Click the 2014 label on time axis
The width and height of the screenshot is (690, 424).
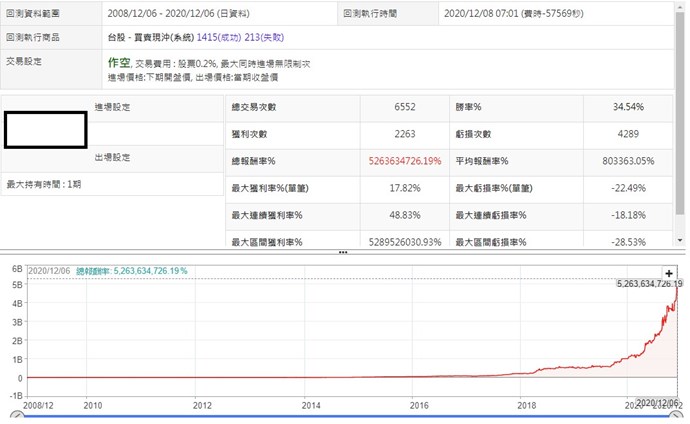(x=311, y=406)
